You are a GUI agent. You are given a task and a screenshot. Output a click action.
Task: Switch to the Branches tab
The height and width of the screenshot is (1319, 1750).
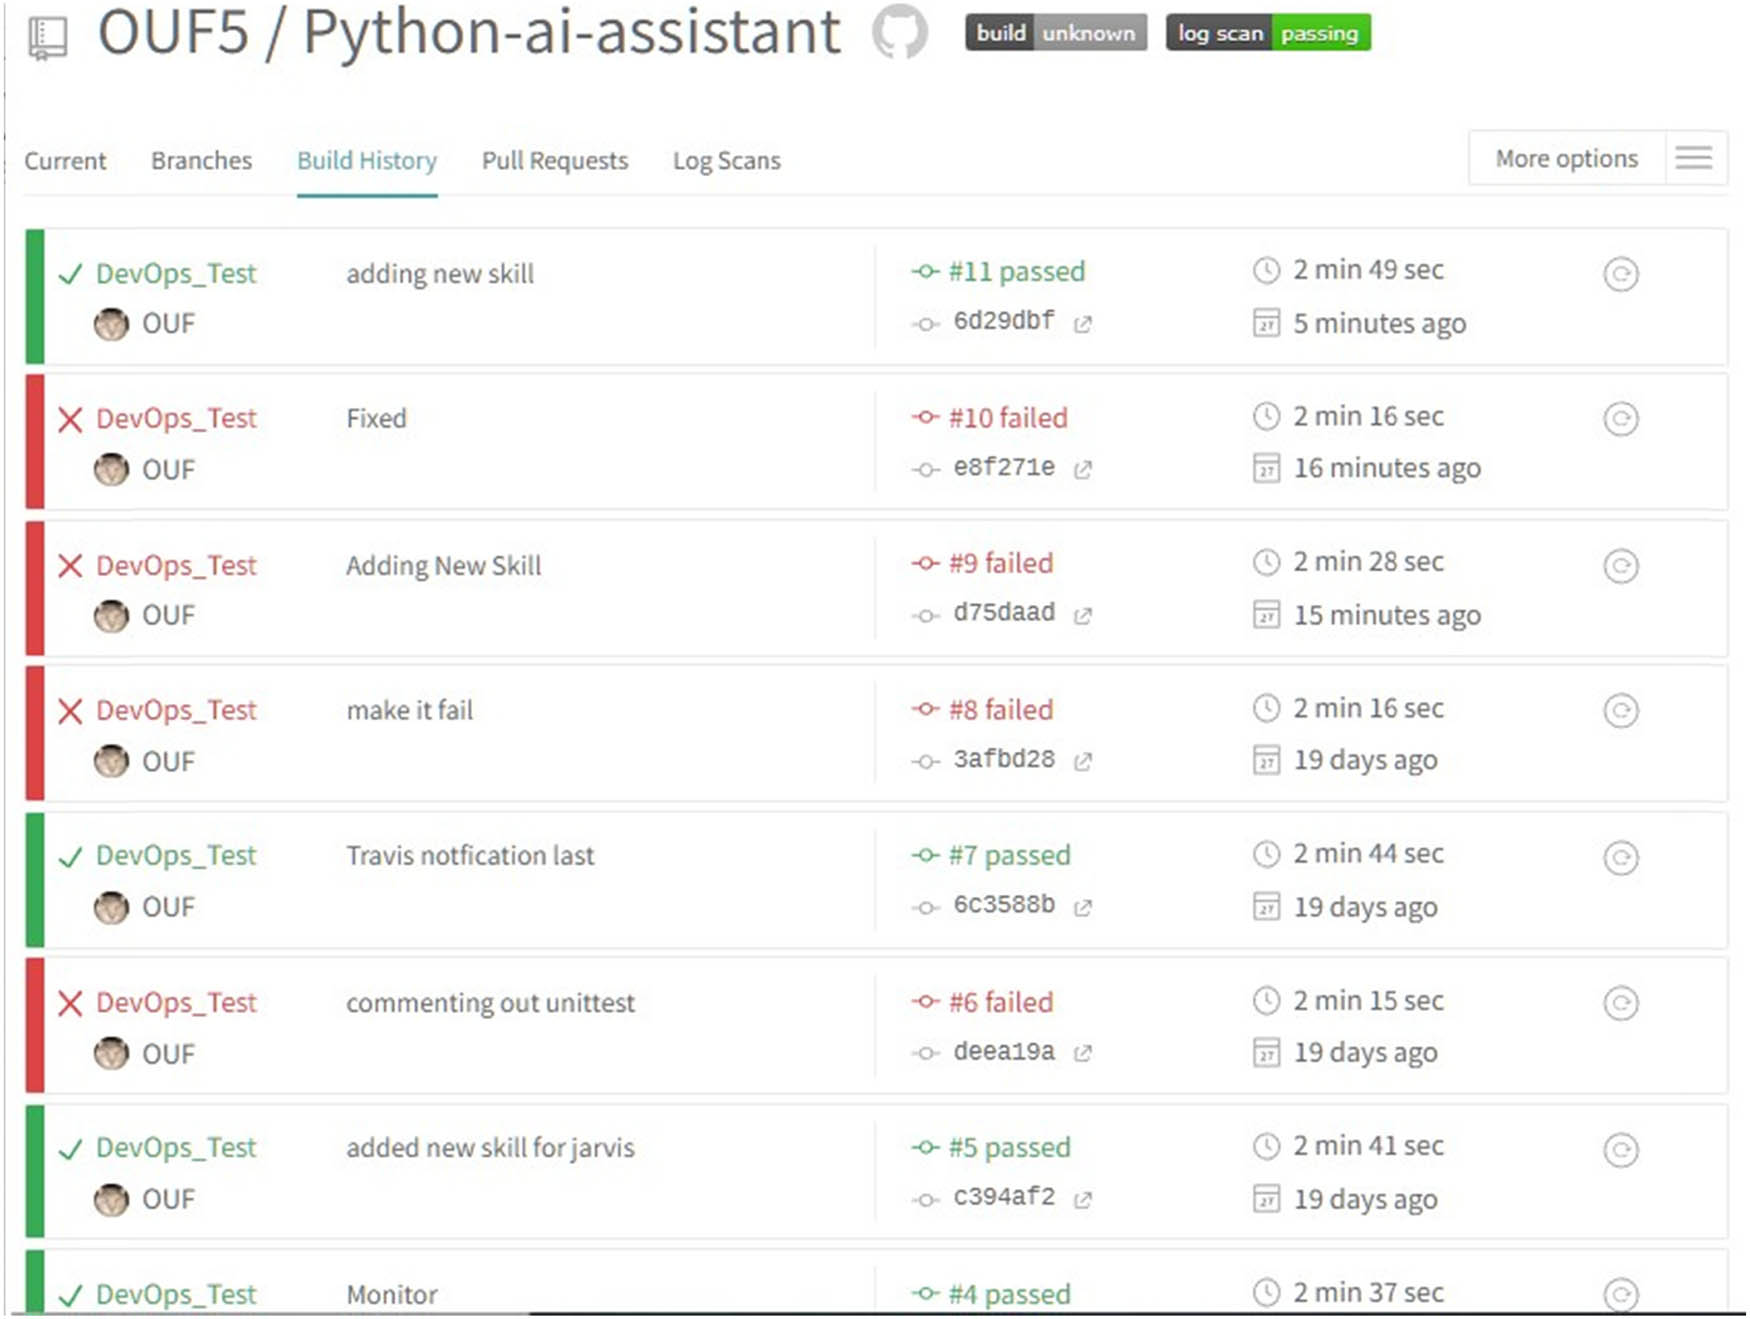(201, 161)
